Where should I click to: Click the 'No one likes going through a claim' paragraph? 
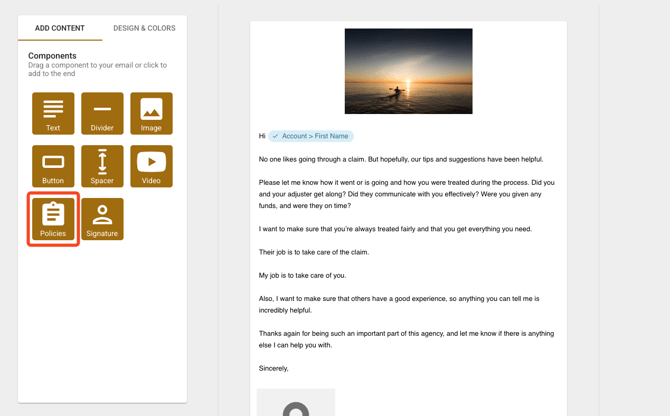pyautogui.click(x=400, y=159)
